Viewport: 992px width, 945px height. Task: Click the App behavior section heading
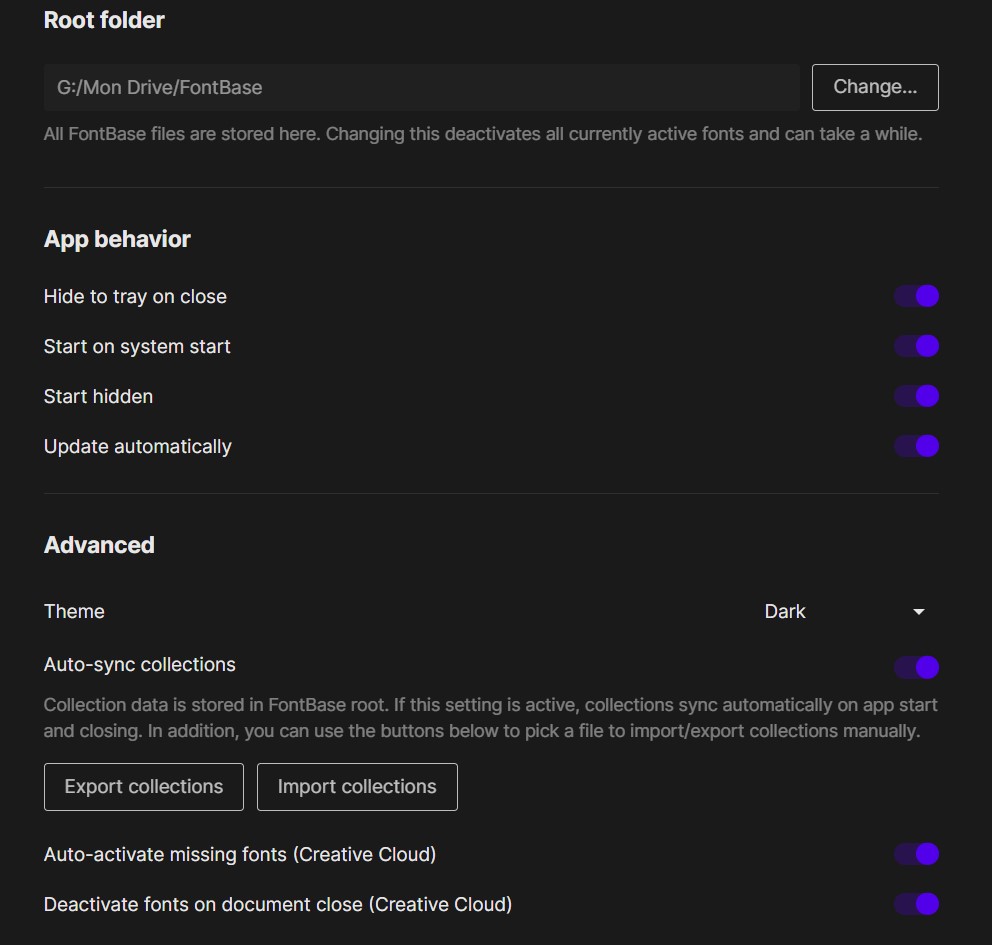coord(117,239)
